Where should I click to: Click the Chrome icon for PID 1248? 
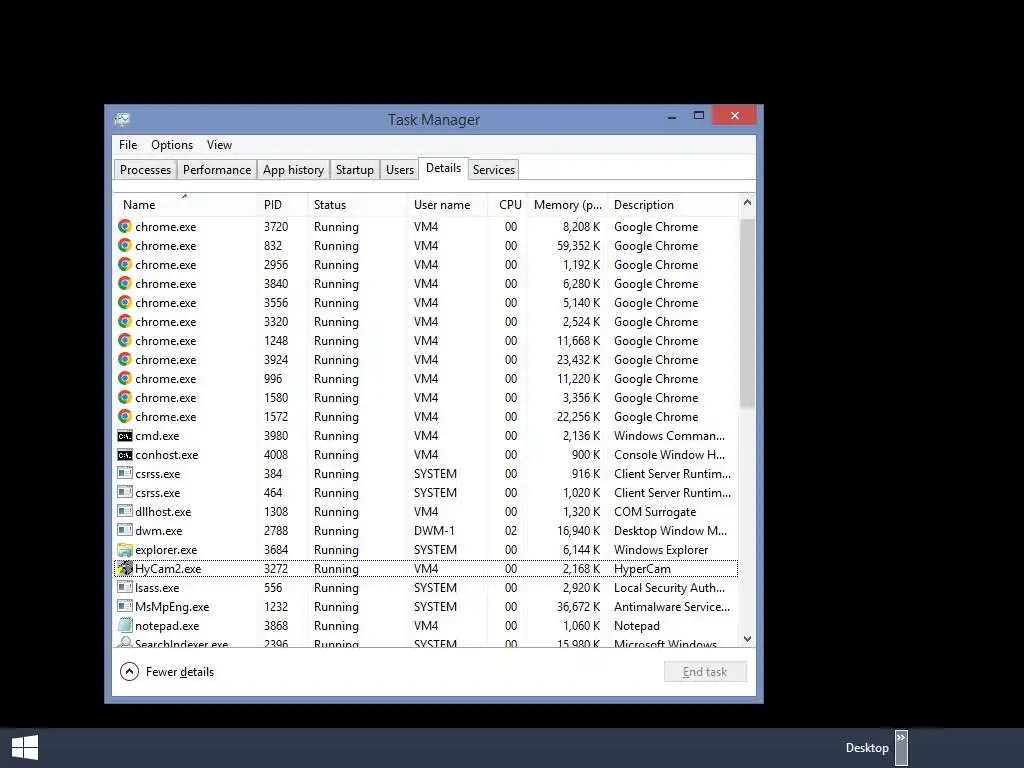pyautogui.click(x=125, y=340)
